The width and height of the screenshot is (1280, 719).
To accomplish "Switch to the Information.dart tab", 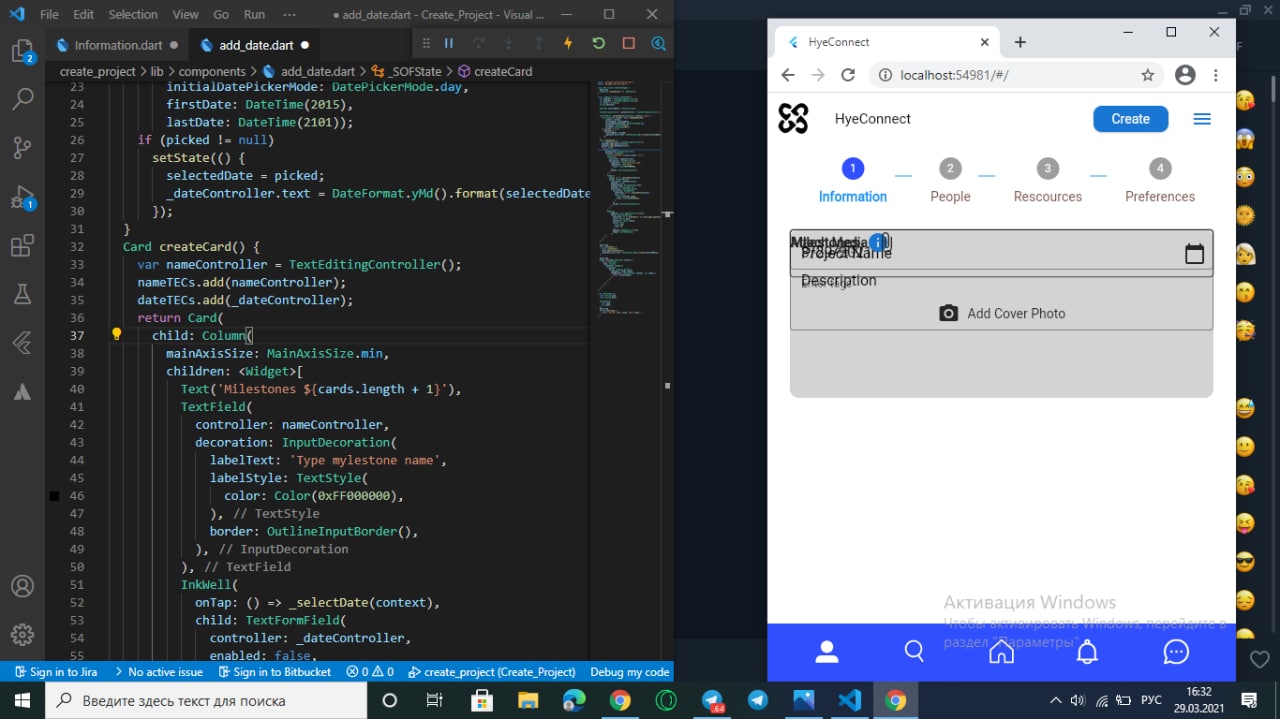I will (x=117, y=45).
